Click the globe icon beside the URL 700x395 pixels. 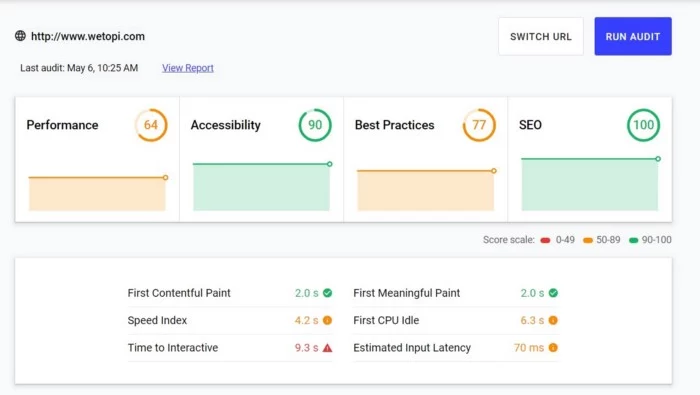coord(21,36)
